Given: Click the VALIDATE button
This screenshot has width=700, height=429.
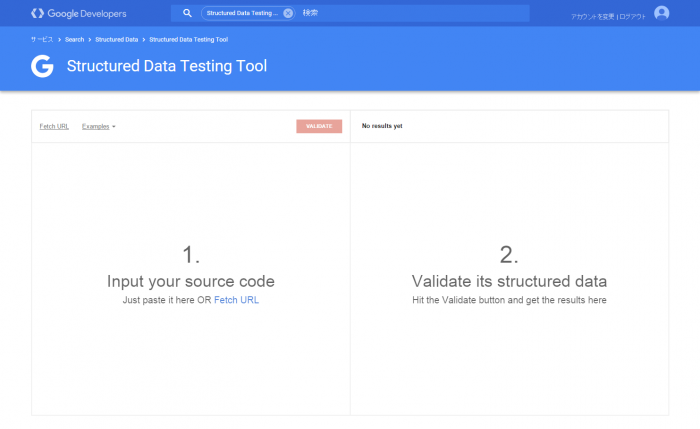Looking at the screenshot, I should 319,126.
